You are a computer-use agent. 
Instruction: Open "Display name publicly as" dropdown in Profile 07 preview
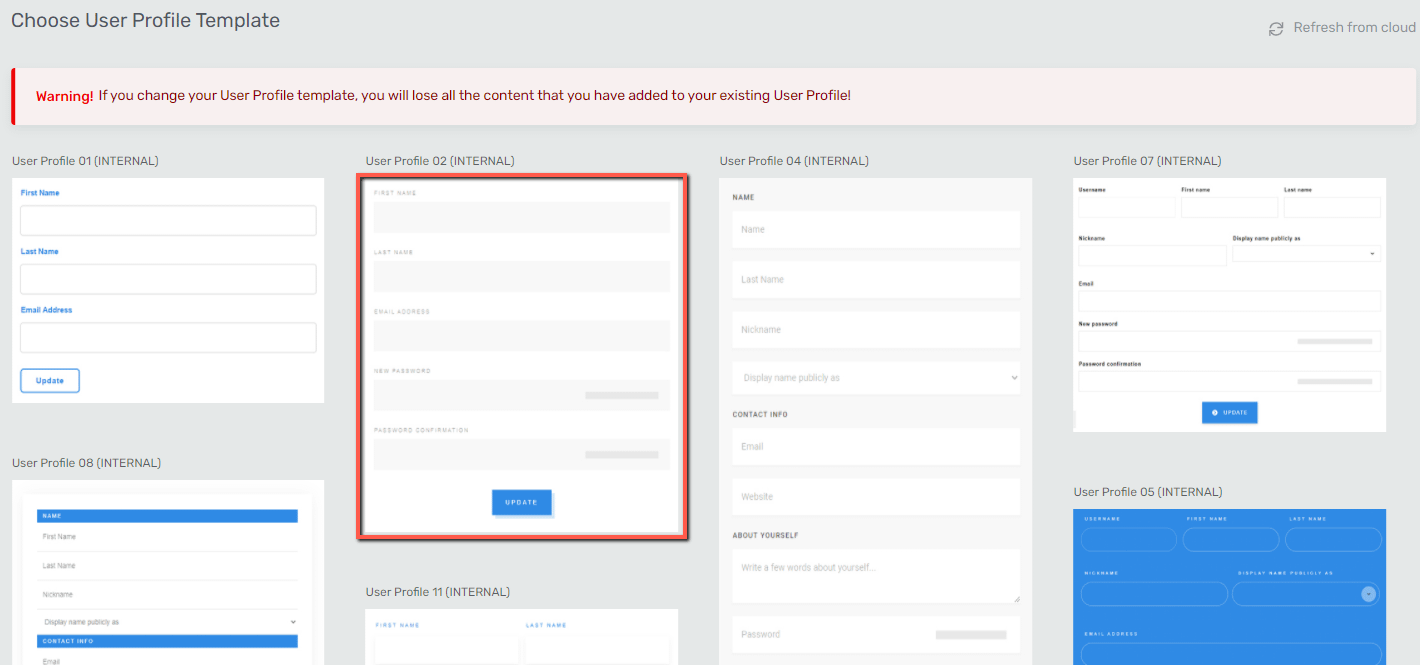[x=1306, y=254]
